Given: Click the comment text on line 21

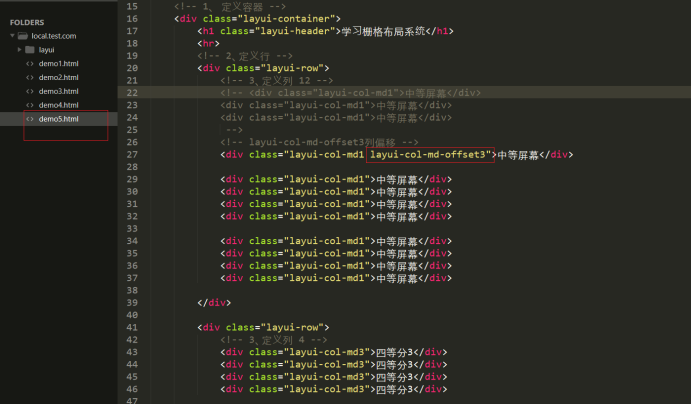Looking at the screenshot, I should (276, 80).
